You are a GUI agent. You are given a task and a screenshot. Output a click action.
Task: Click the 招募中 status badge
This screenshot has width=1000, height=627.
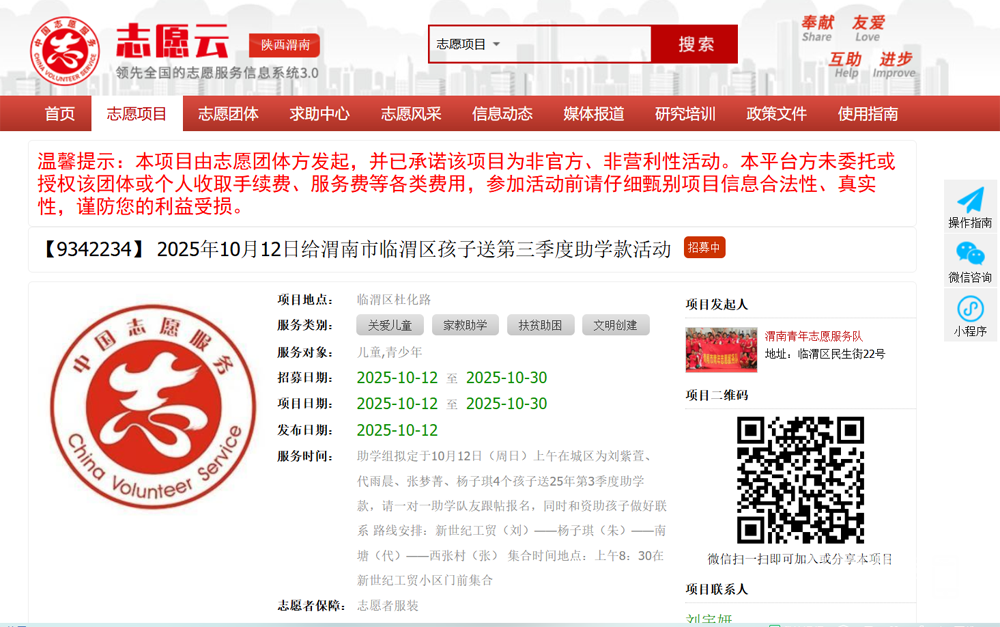[x=704, y=248]
